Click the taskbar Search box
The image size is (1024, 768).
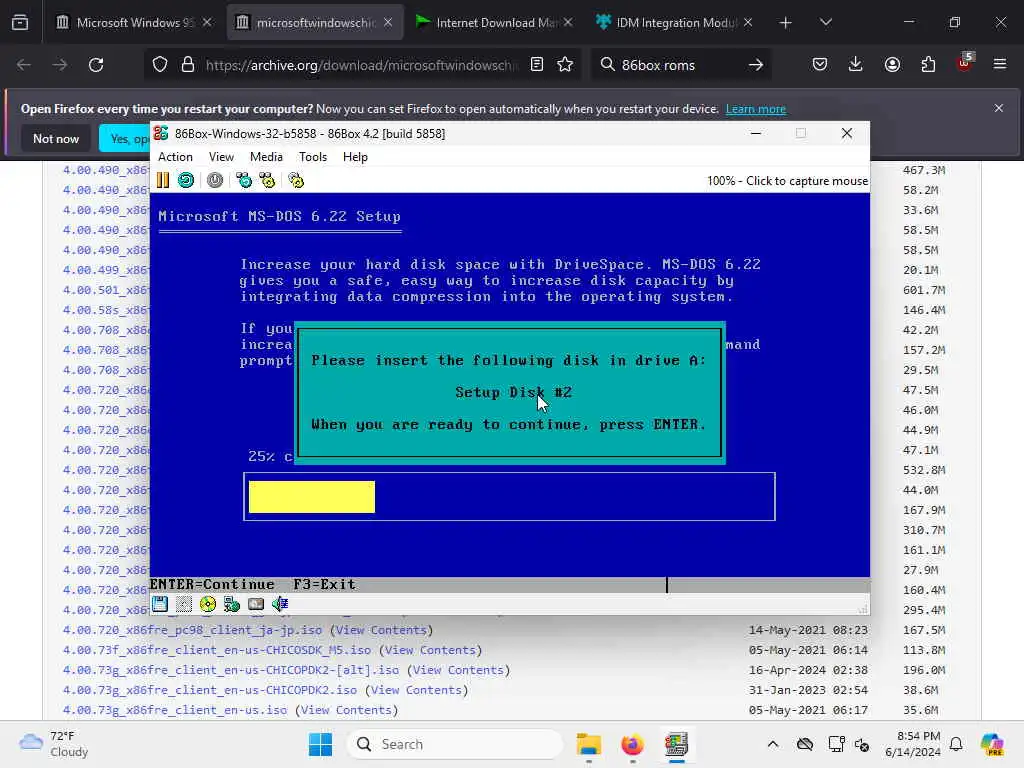(455, 744)
